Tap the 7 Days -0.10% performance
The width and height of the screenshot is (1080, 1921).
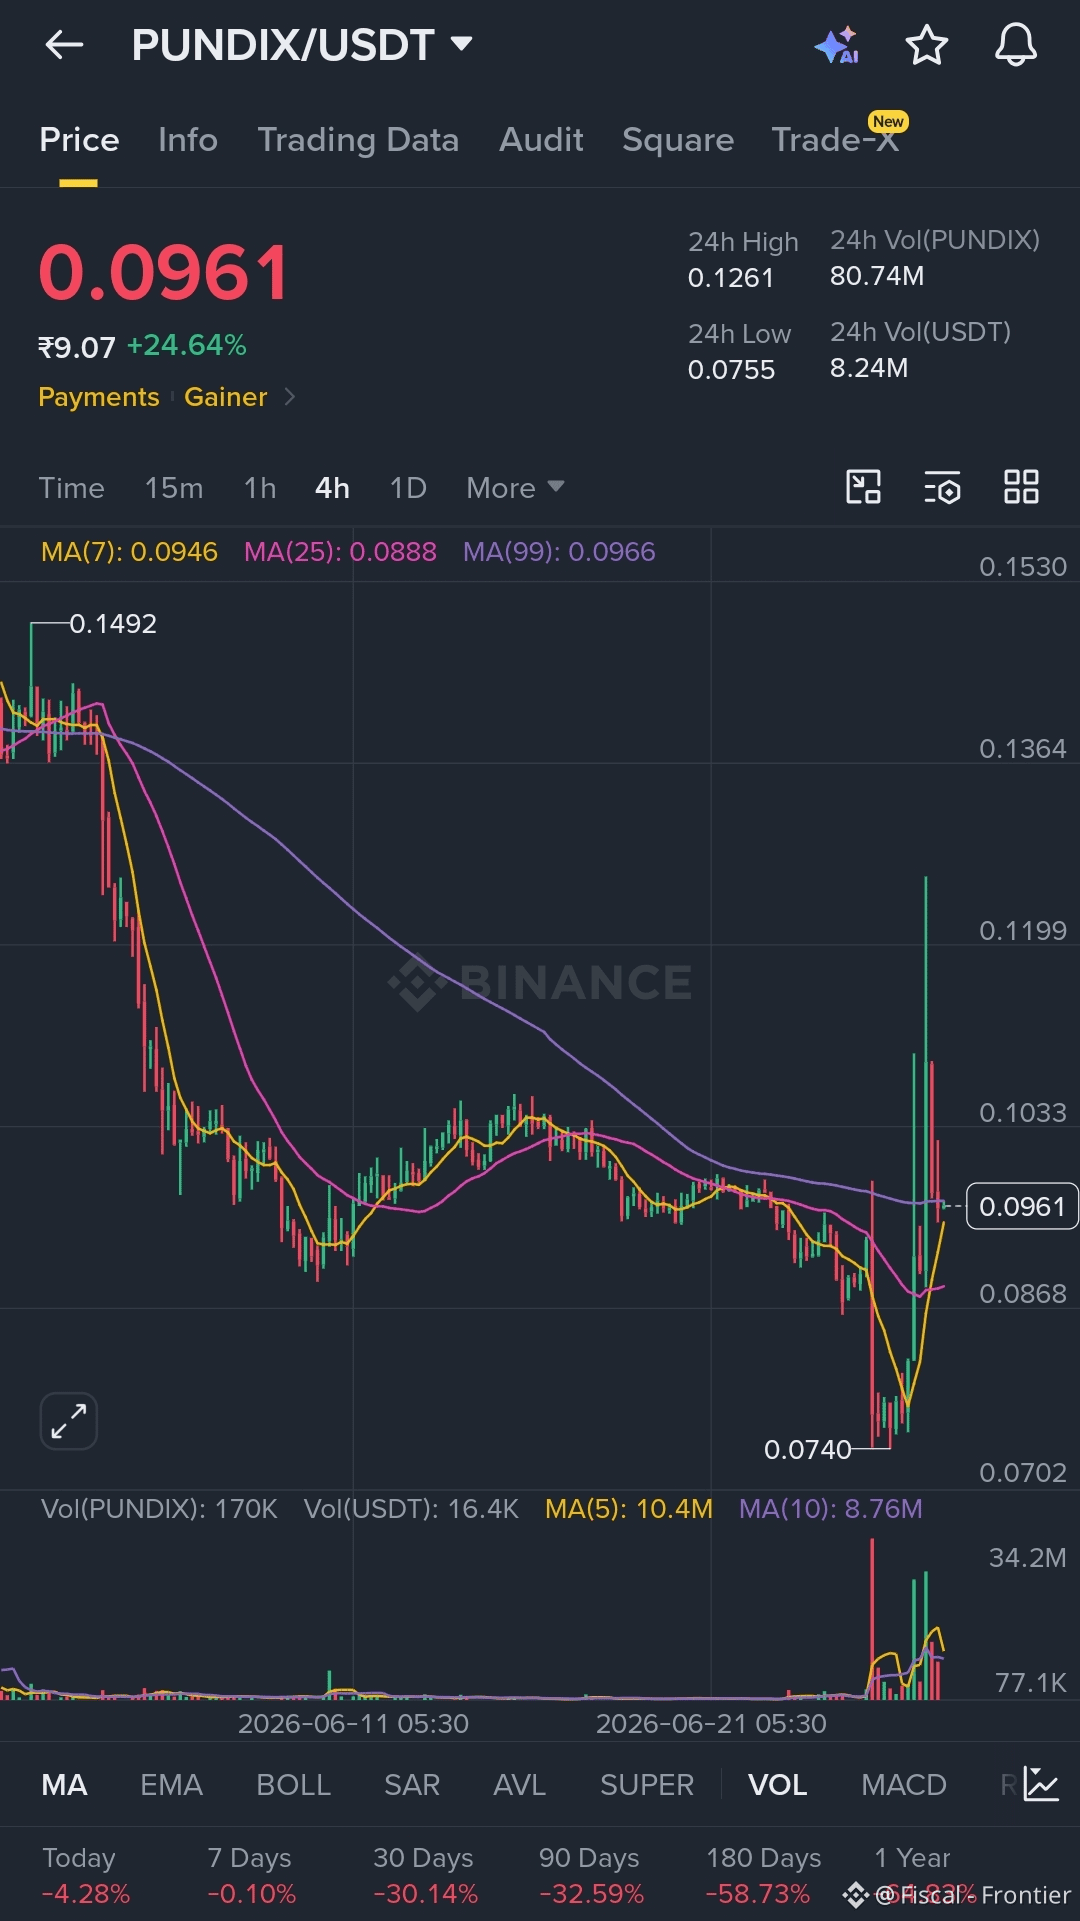tap(251, 1876)
